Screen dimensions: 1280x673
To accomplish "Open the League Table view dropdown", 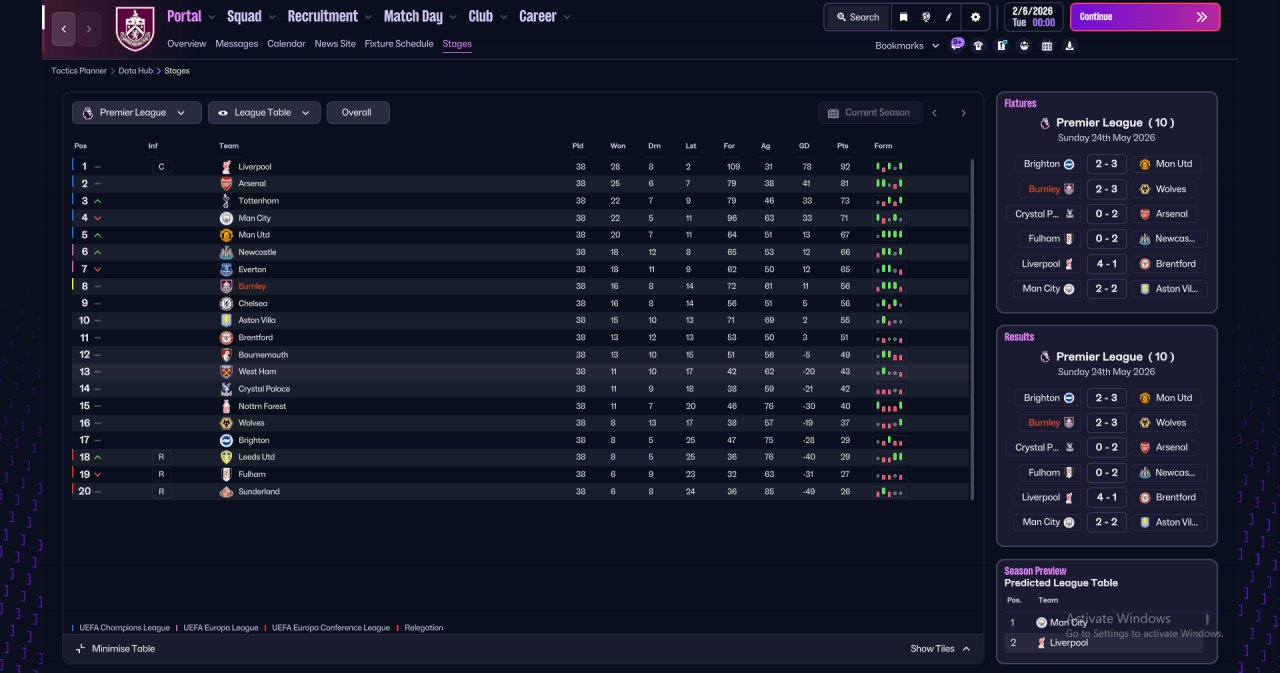I will [265, 113].
